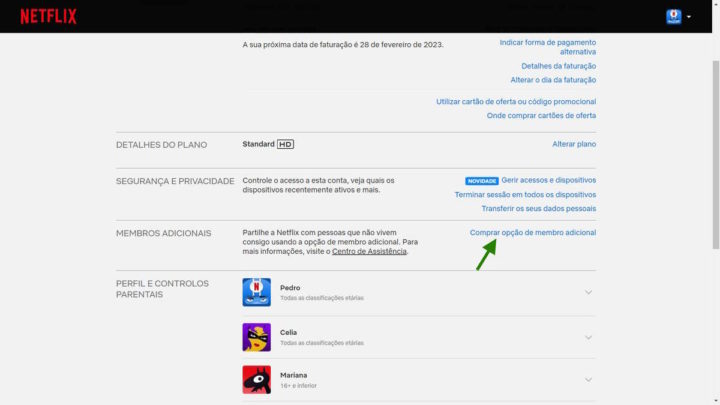This screenshot has width=720, height=405.
Task: Click the scrollbar down arrow
Action: click(715, 401)
